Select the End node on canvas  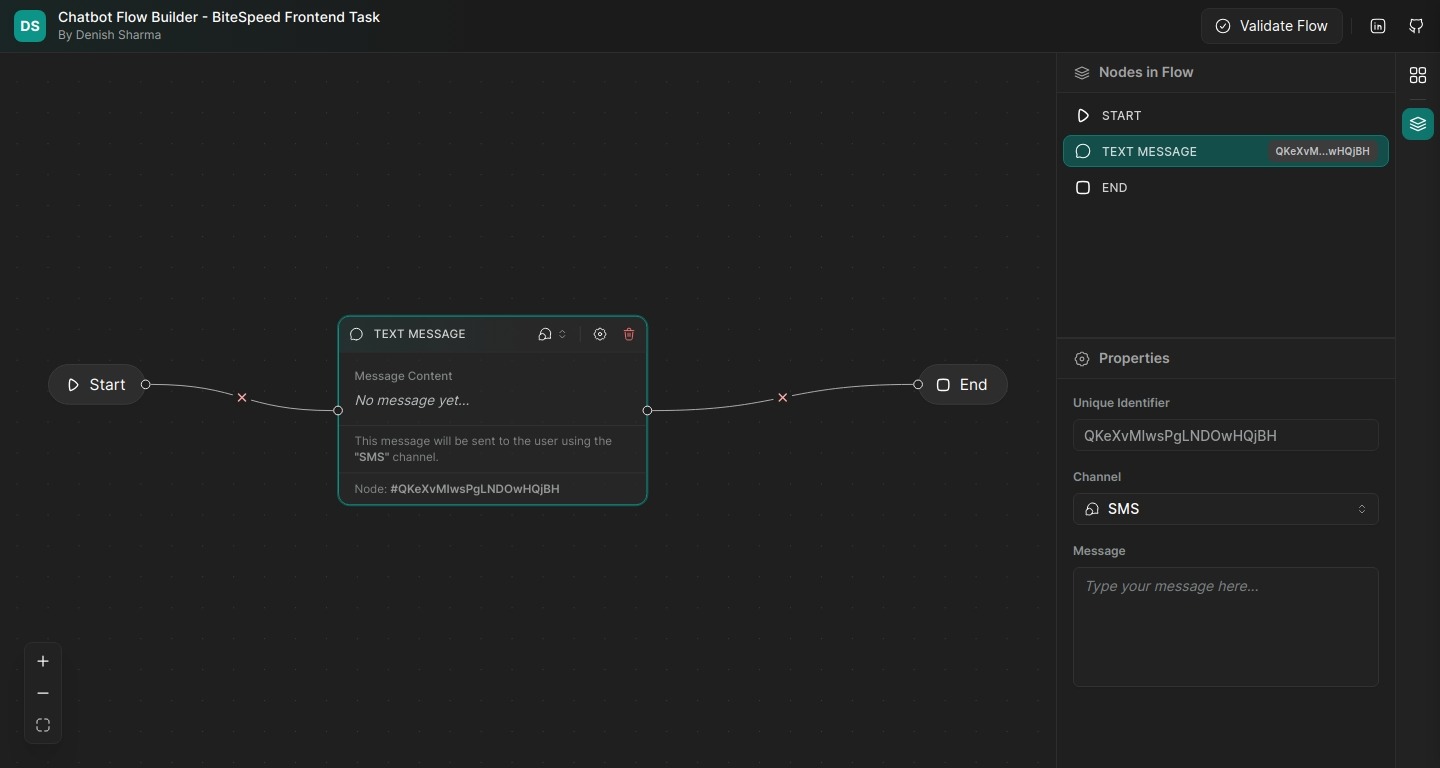(x=962, y=385)
